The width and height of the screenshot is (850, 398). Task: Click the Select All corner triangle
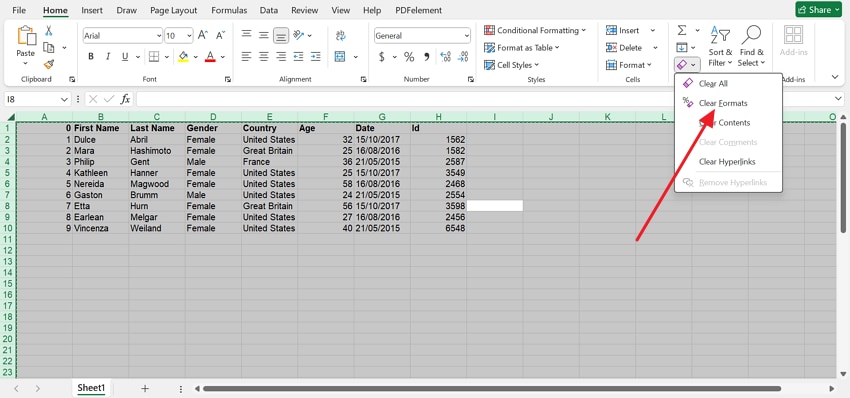tap(10, 117)
